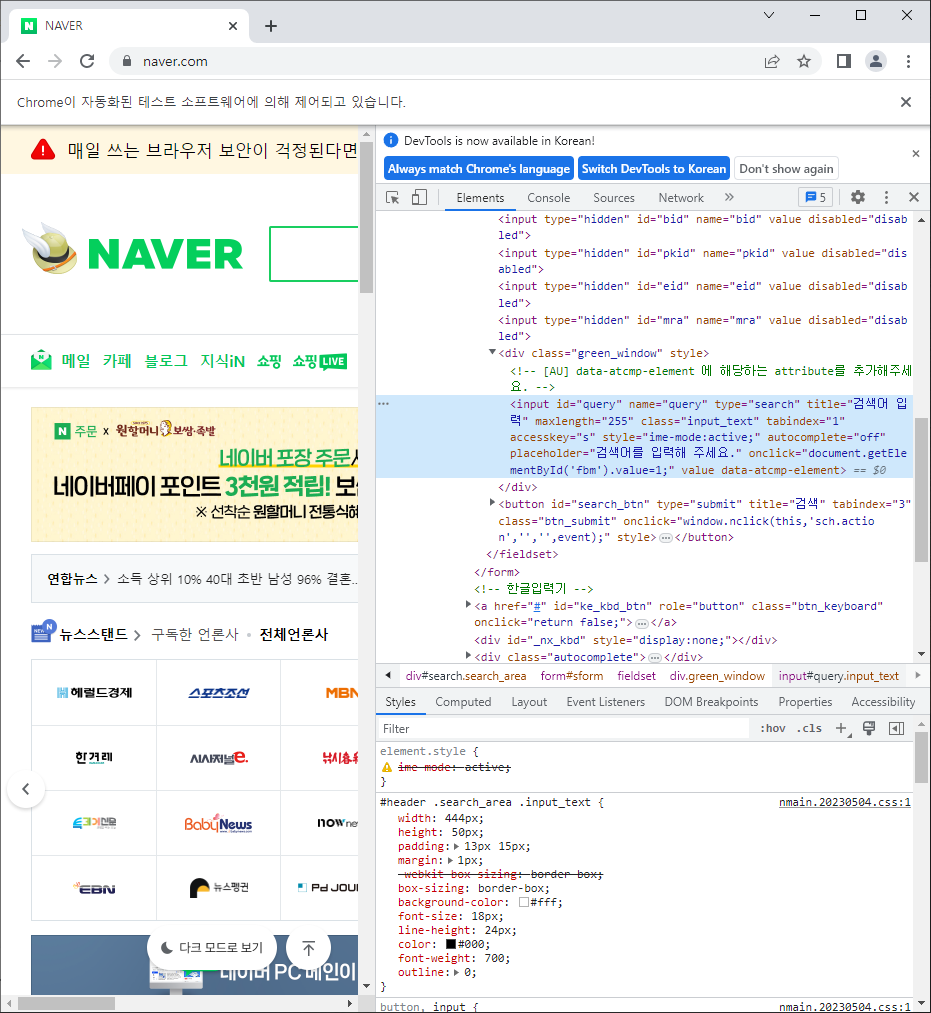Go to previous newsstand page arrow
Viewport: 931px width, 1013px height.
pyautogui.click(x=26, y=789)
